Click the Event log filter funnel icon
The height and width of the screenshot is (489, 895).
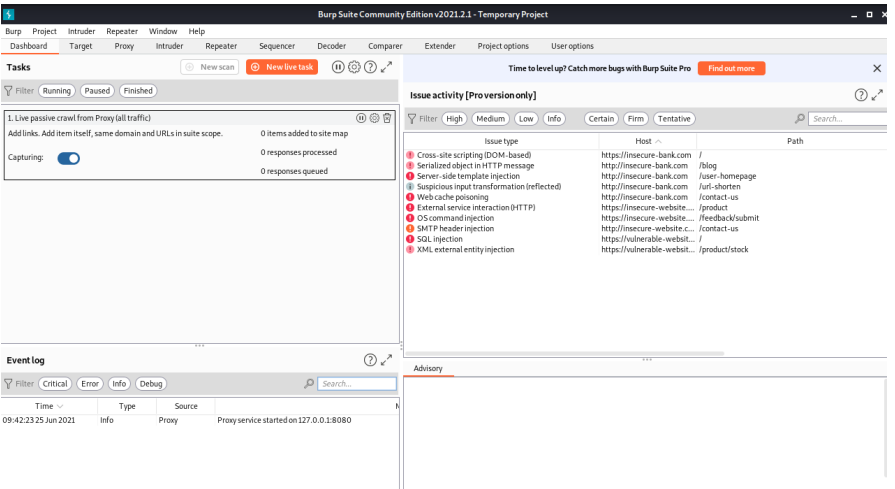(x=9, y=384)
